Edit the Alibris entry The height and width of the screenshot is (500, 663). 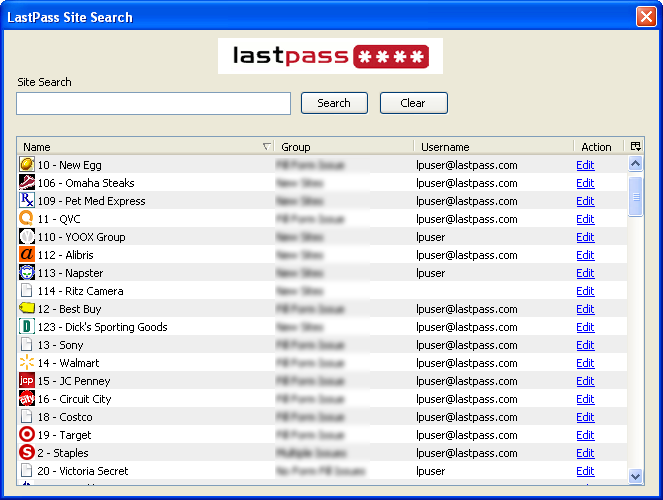(585, 255)
